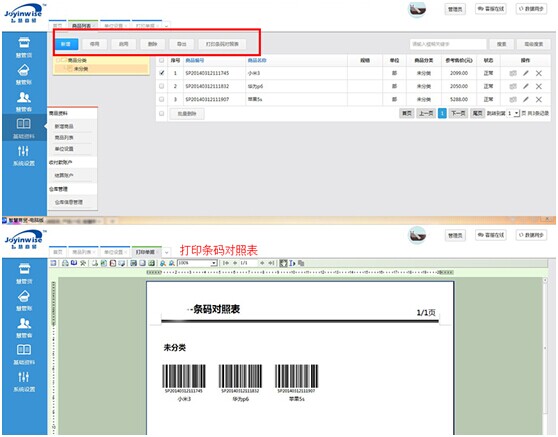Click the 打印条码对照表 button
Image resolution: width=558 pixels, height=437 pixels.
pos(222,44)
